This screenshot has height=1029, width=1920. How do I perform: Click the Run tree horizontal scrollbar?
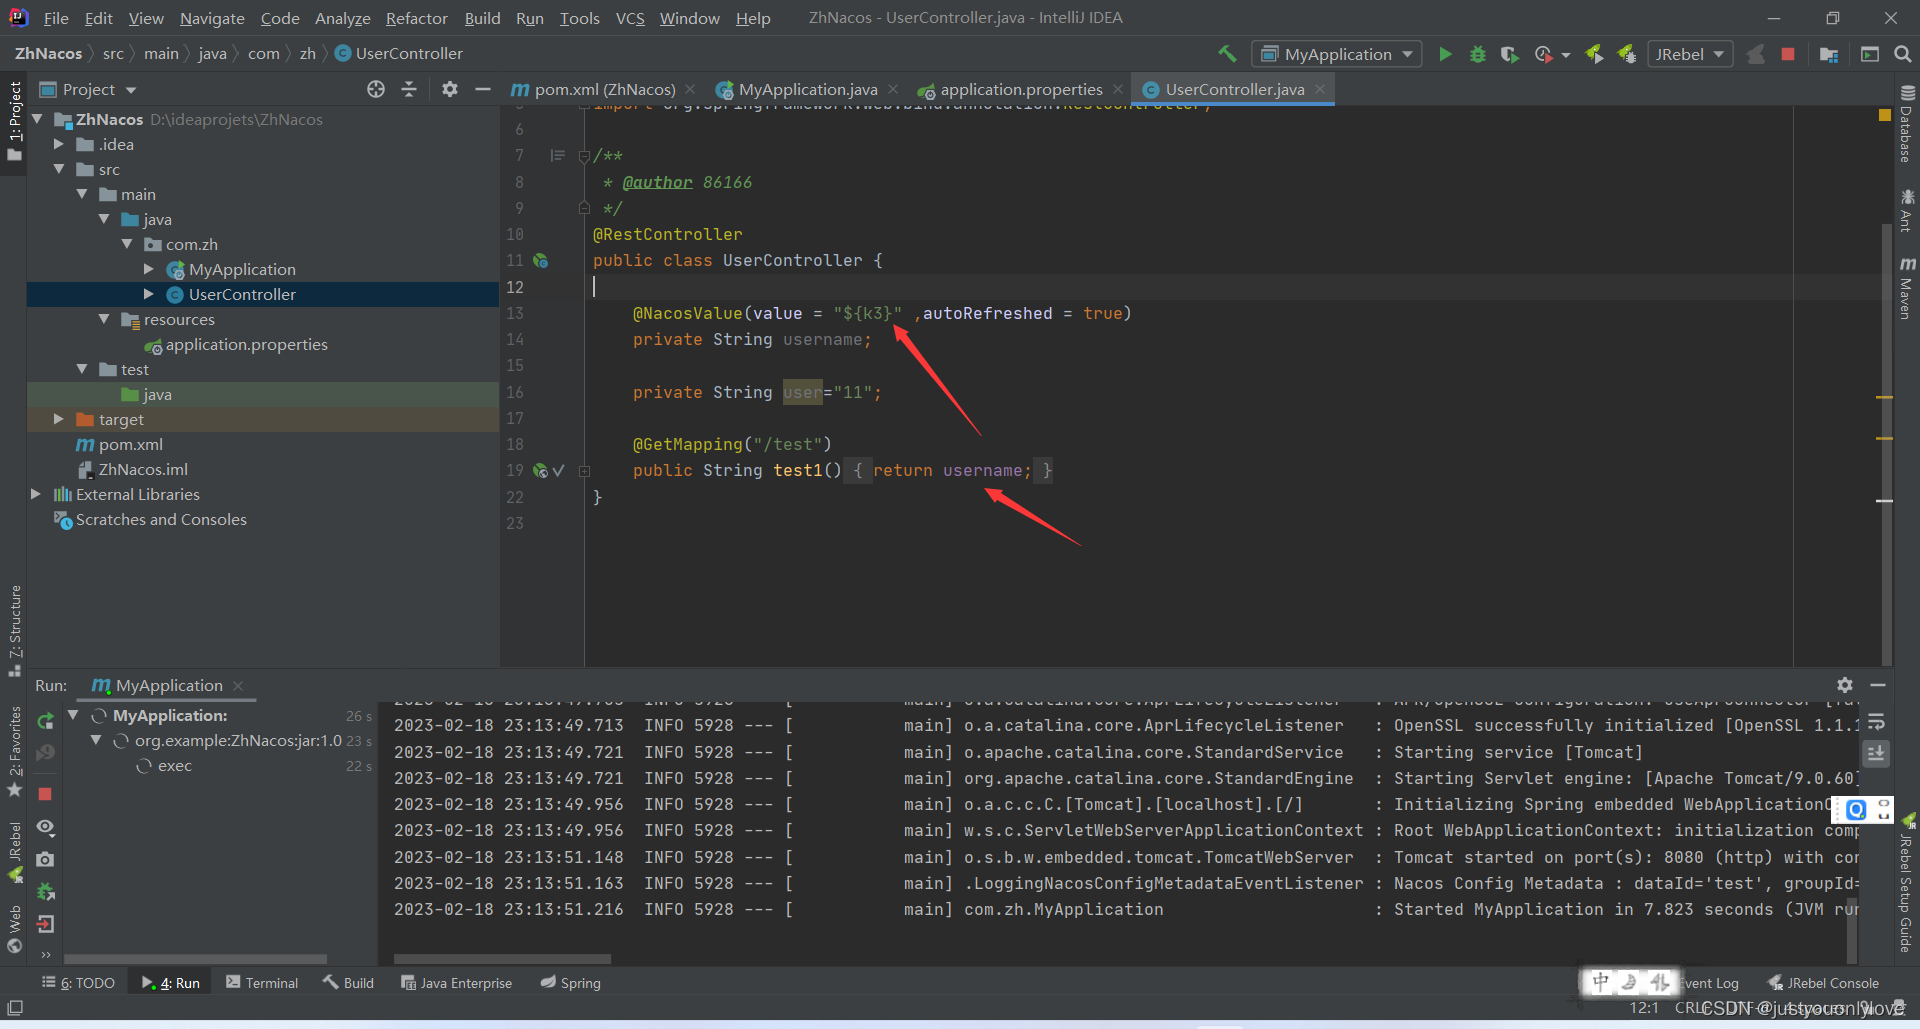coord(195,958)
